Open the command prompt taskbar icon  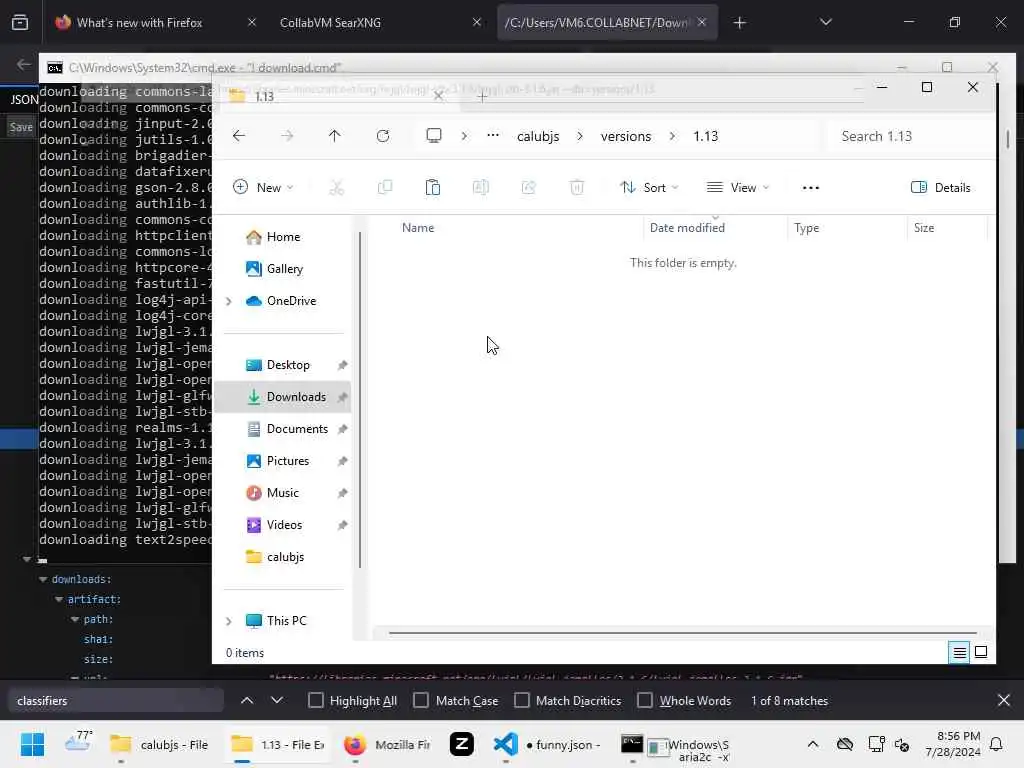coord(632,744)
